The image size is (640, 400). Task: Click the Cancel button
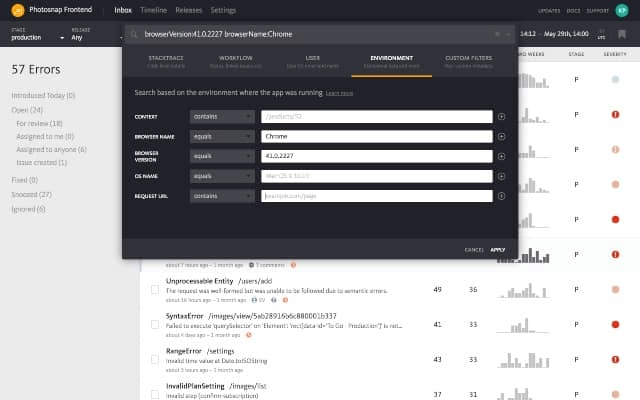(x=474, y=250)
